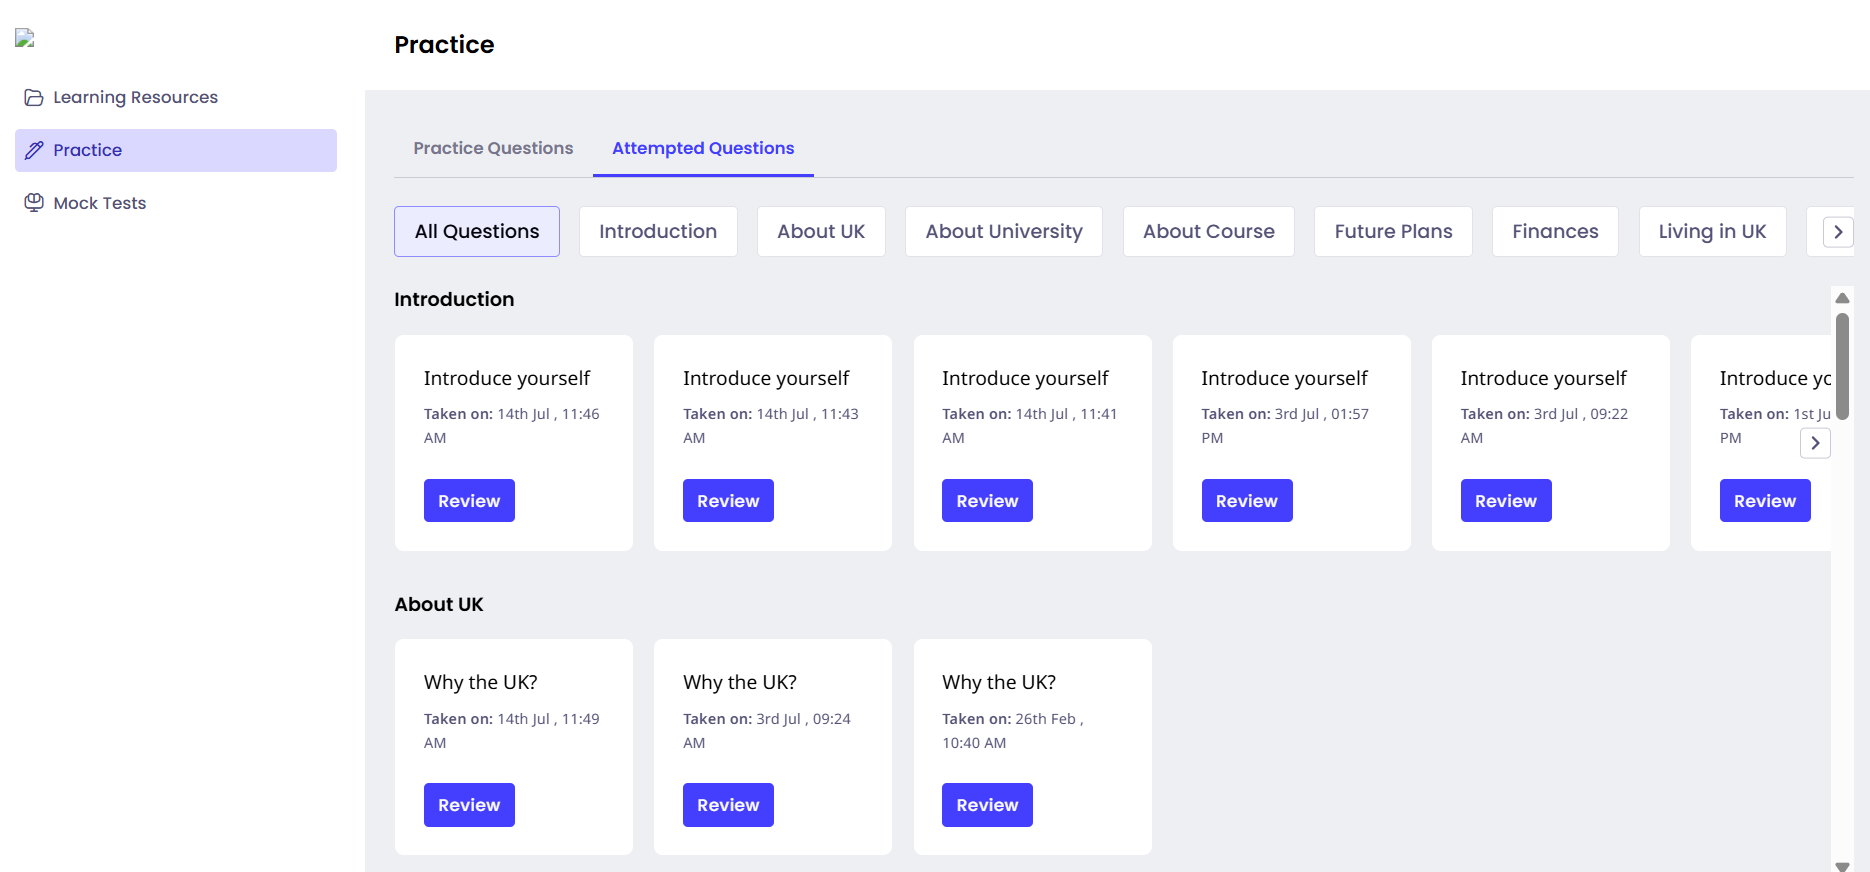Filter by About University category
The width and height of the screenshot is (1870, 872).
pyautogui.click(x=1004, y=231)
